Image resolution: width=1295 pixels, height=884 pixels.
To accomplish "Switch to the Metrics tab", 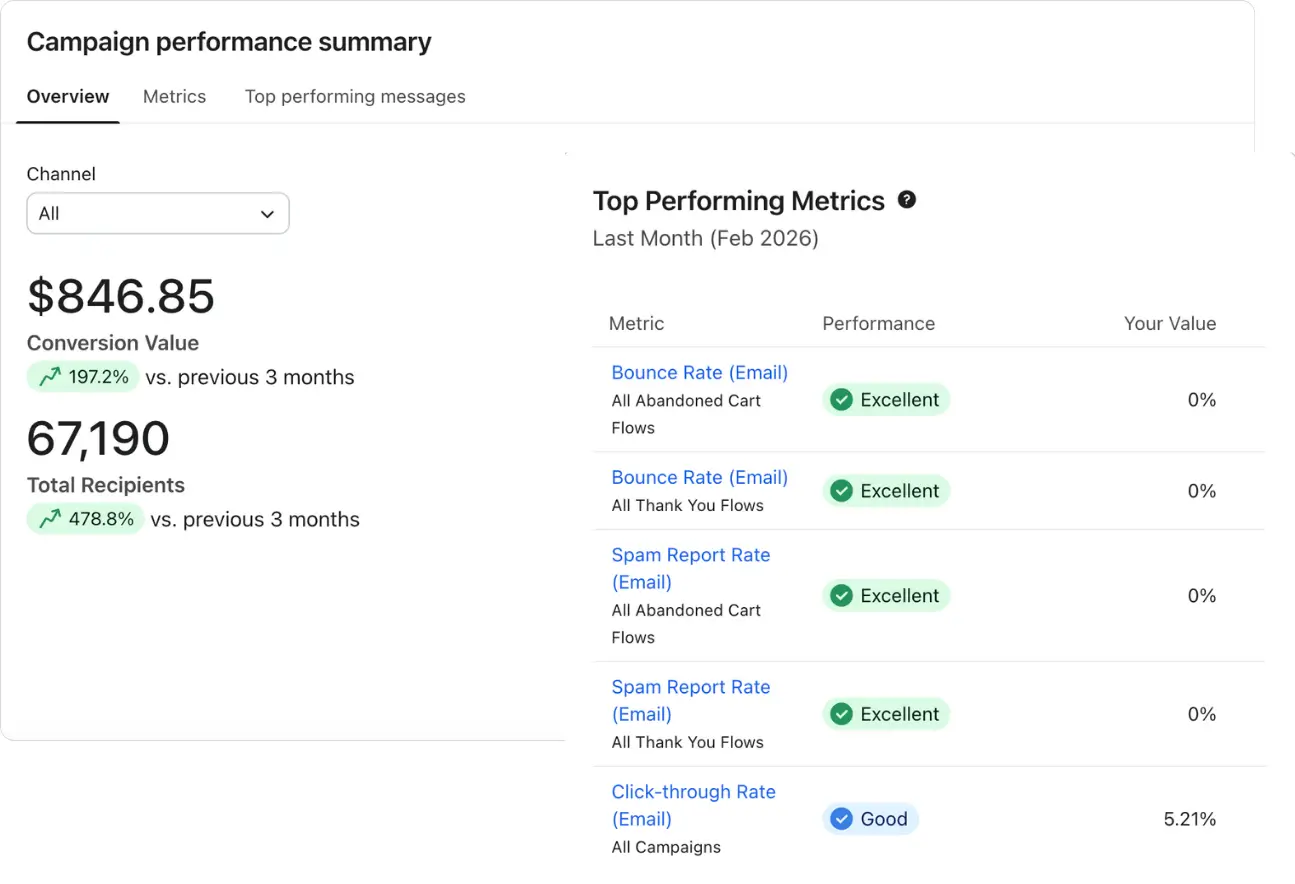I will (x=174, y=97).
